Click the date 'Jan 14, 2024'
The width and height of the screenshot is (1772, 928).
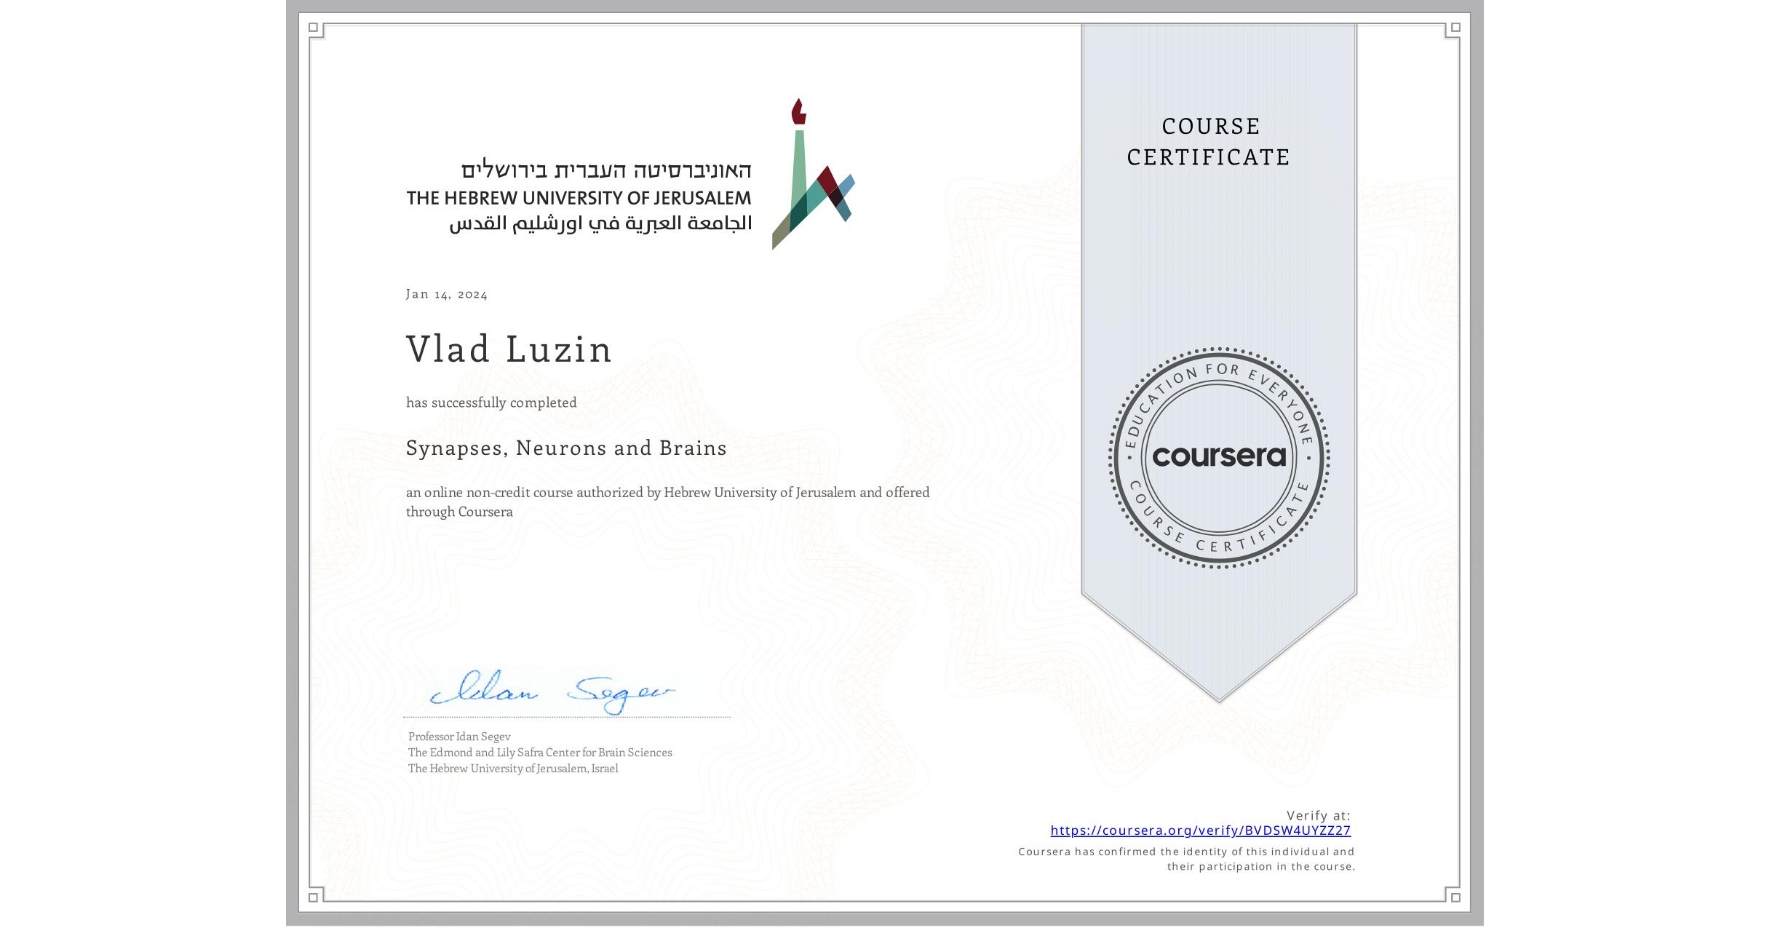pyautogui.click(x=446, y=293)
